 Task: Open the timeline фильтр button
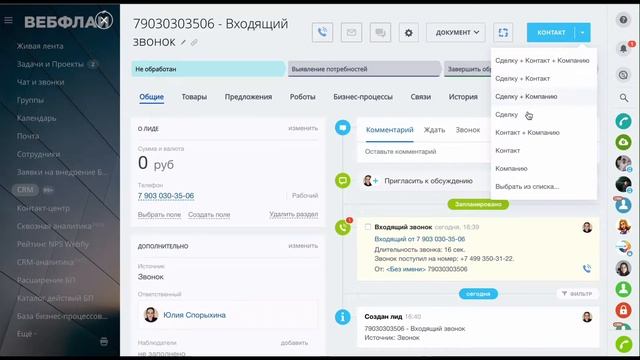pyautogui.click(x=577, y=293)
